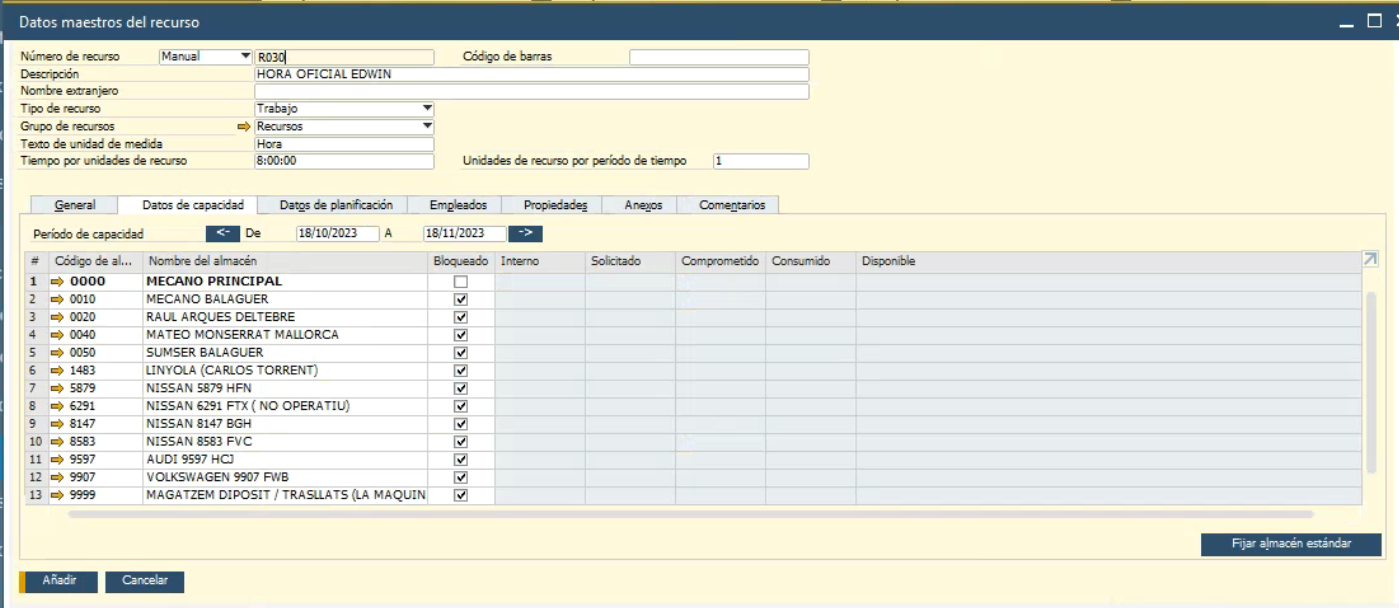Viewport: 1399px width, 608px height.
Task: Open link arrow for warehouse 0020
Action: tap(57, 317)
